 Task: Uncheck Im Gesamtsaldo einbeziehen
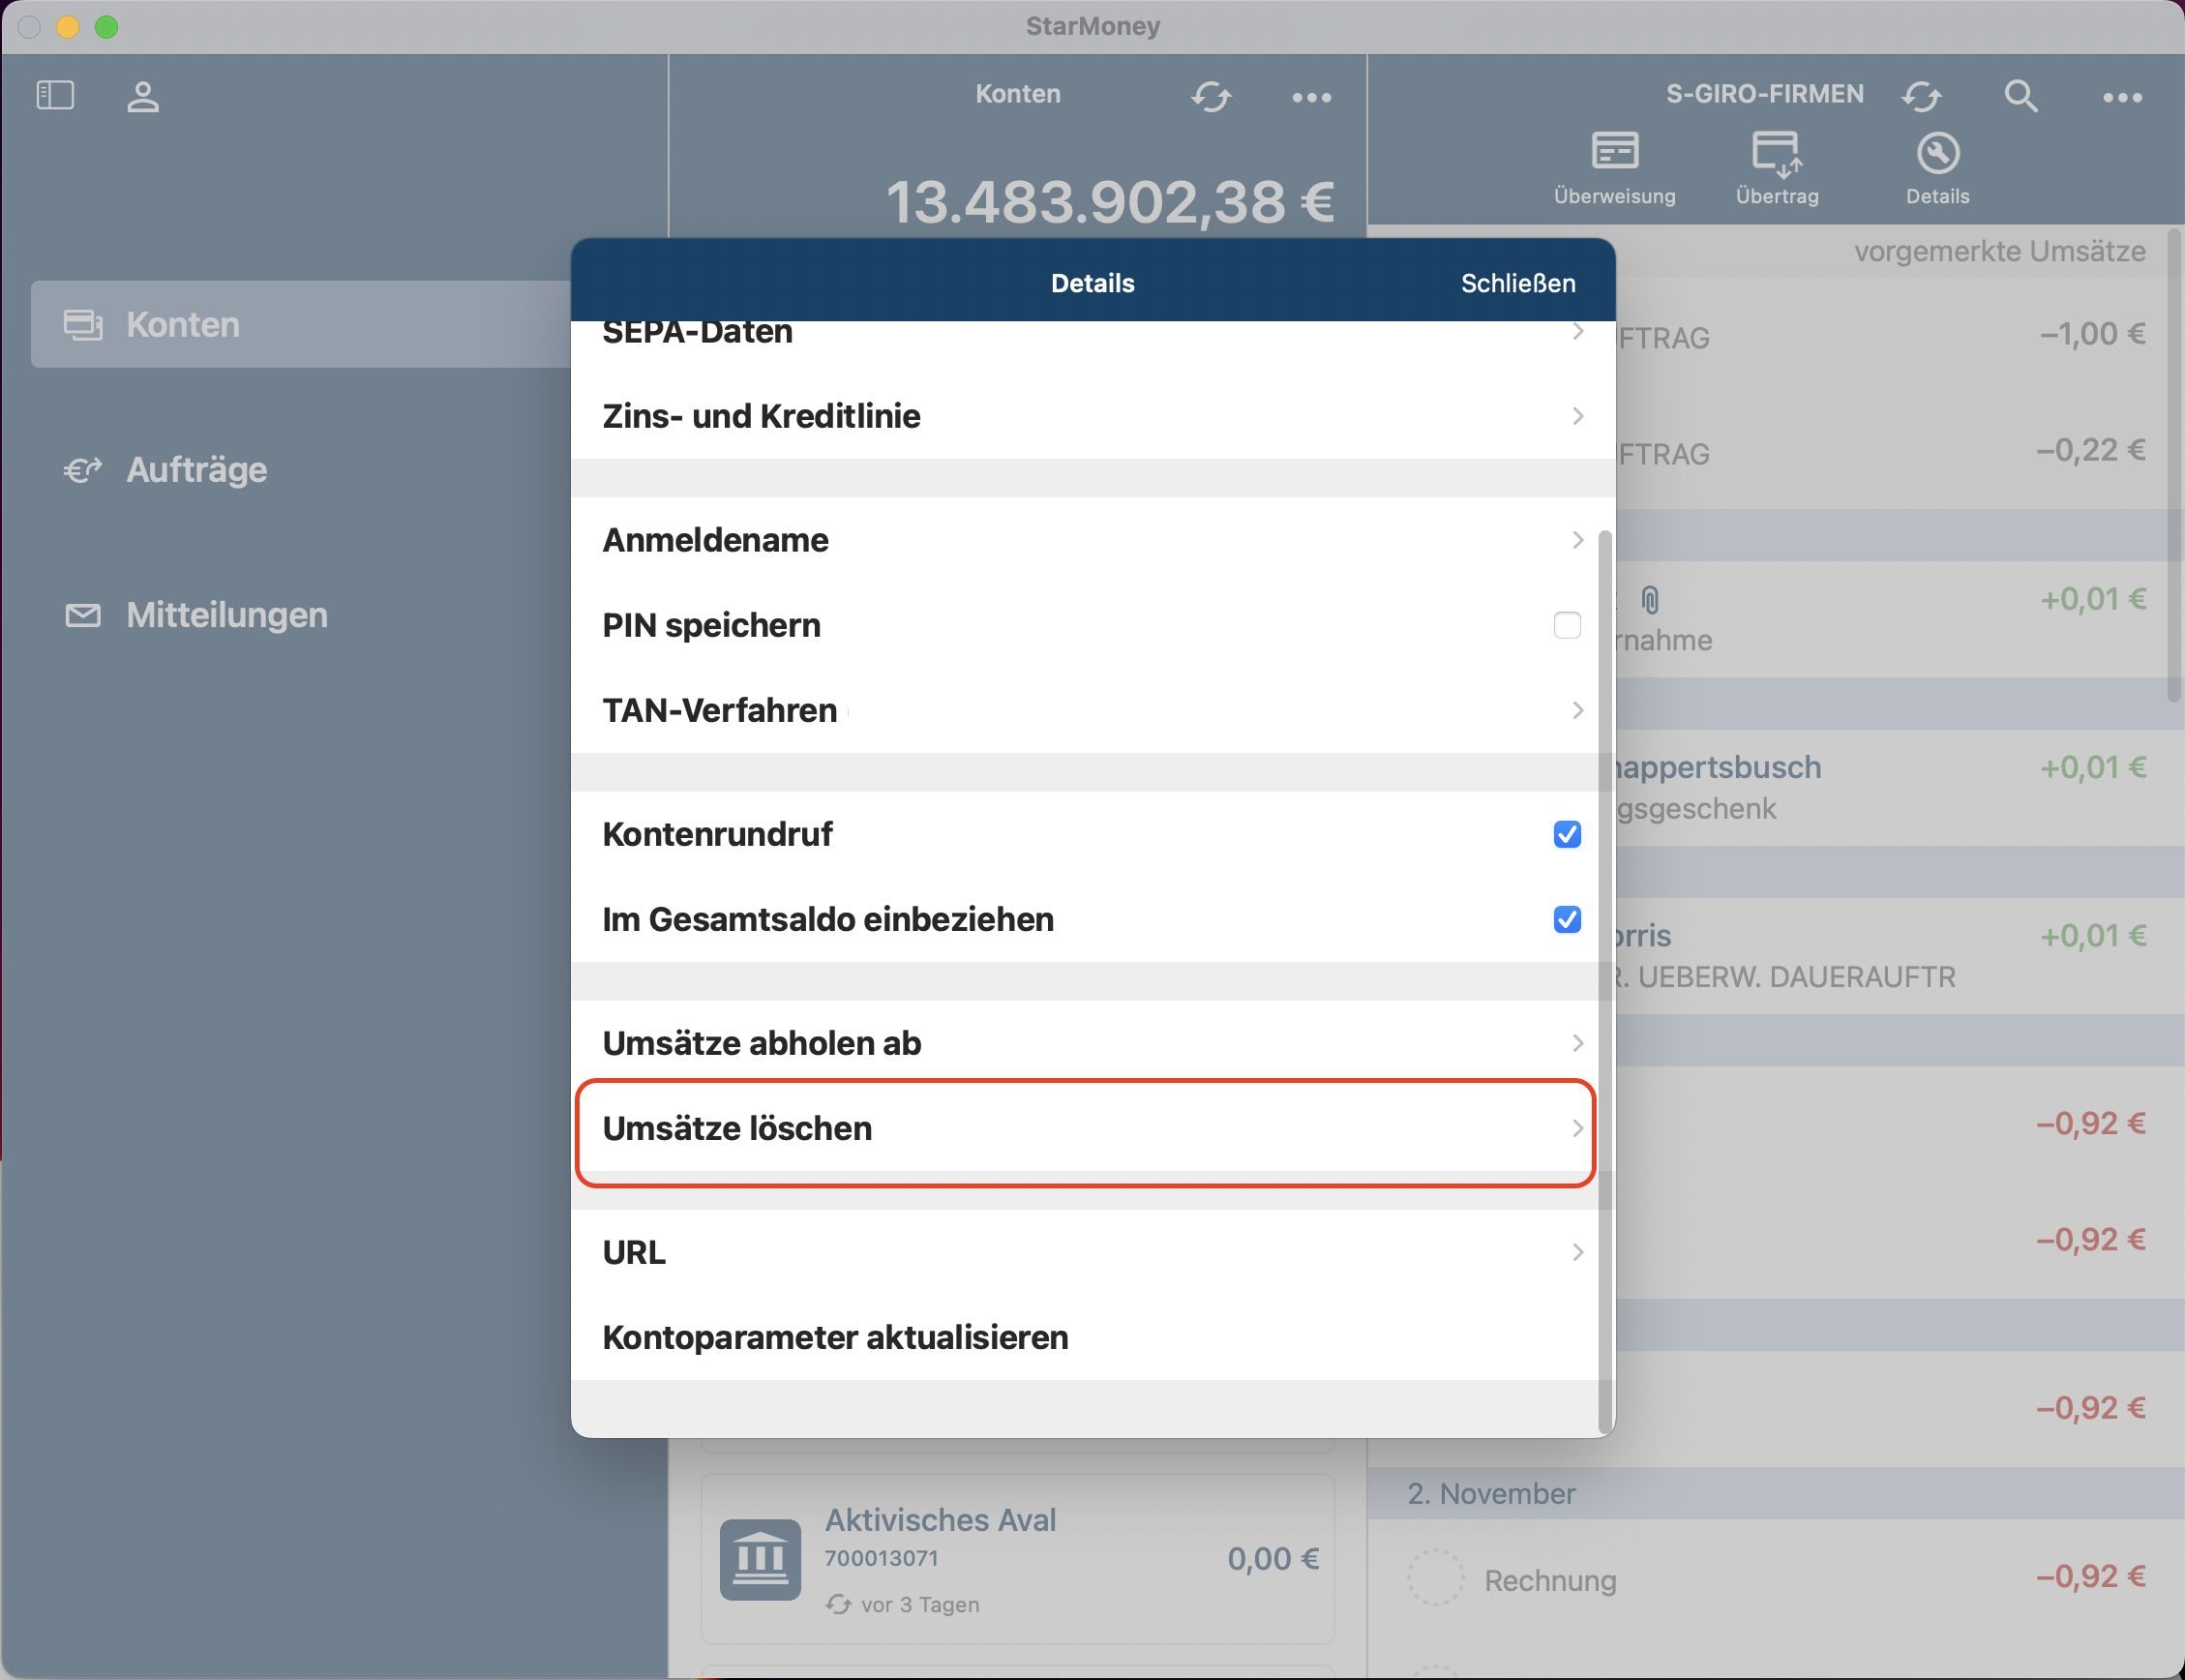(1567, 919)
